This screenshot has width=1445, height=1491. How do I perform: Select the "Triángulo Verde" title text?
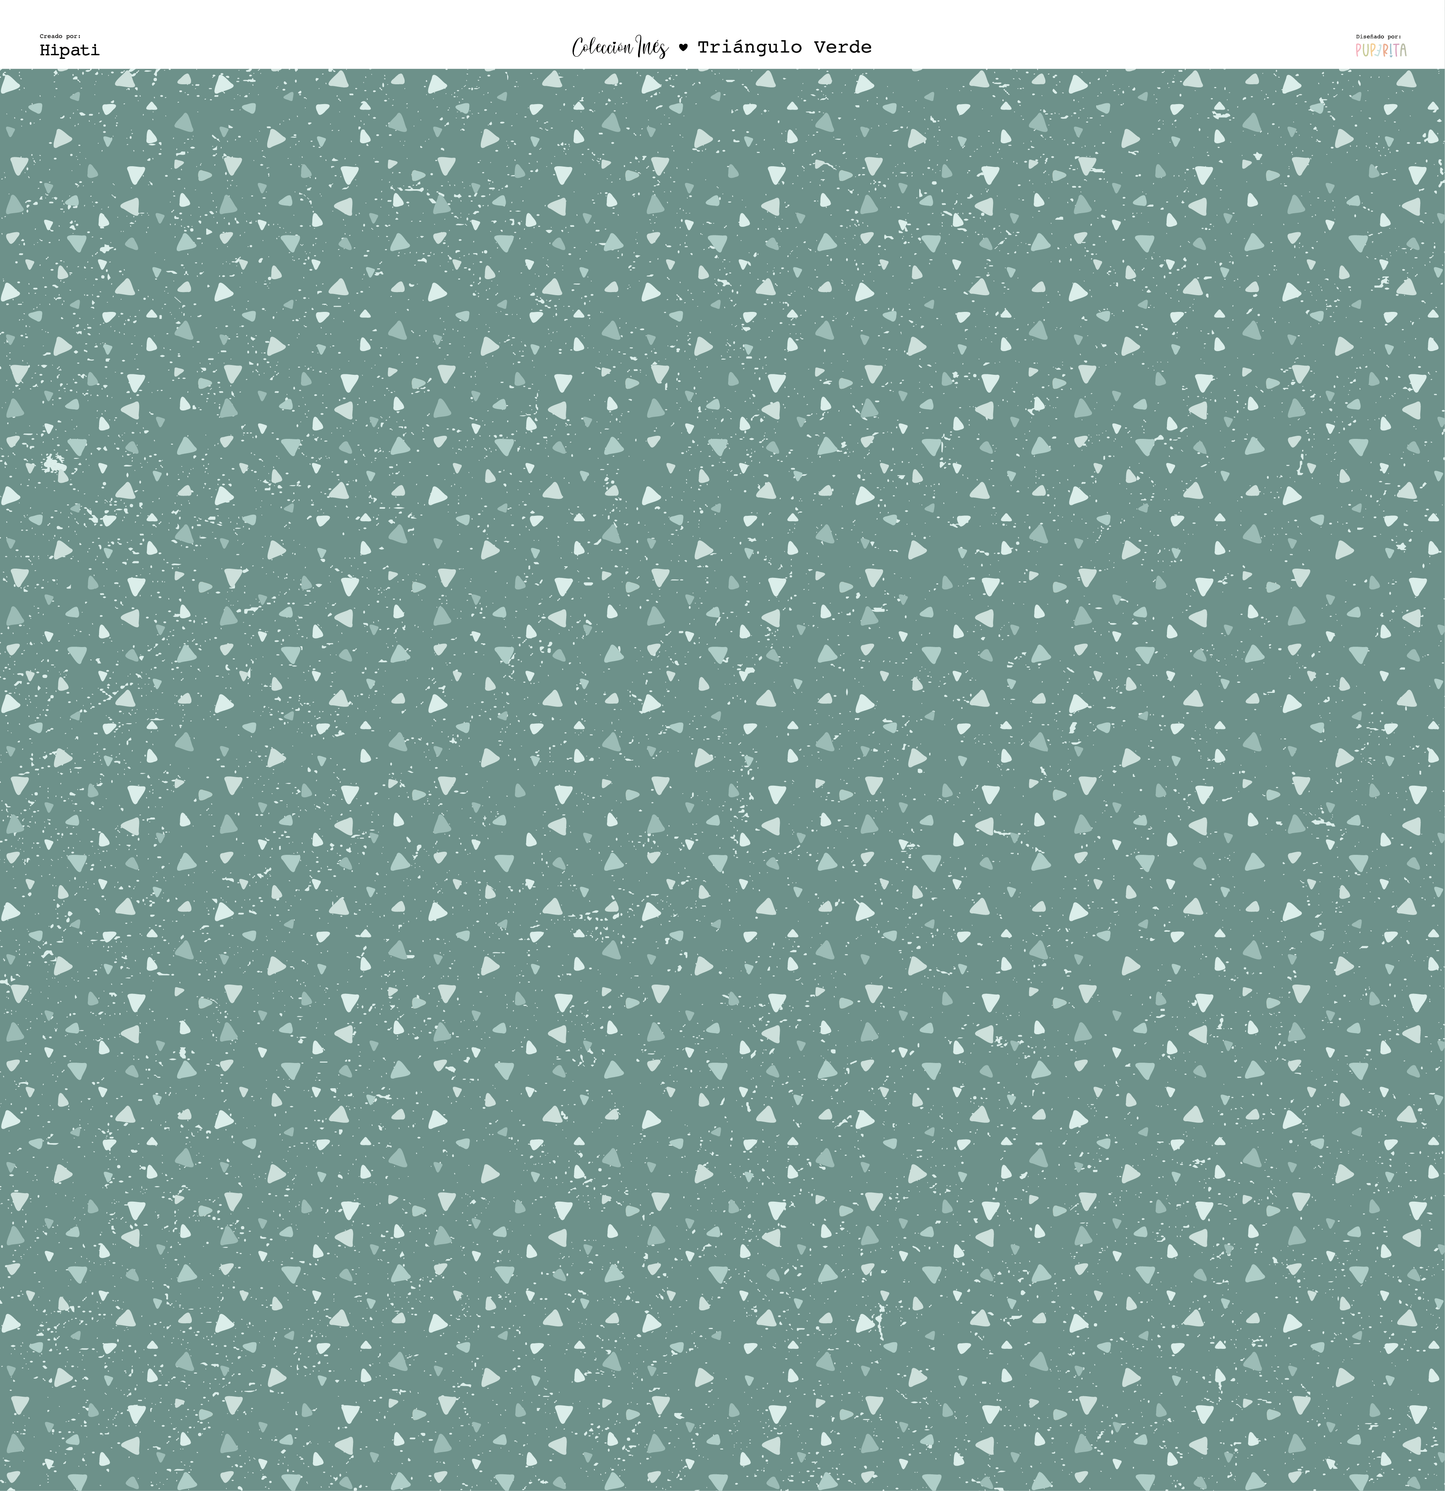[784, 47]
